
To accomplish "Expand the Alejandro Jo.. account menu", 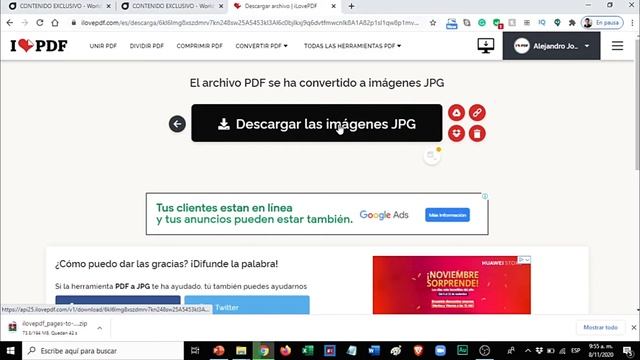I will point(551,46).
